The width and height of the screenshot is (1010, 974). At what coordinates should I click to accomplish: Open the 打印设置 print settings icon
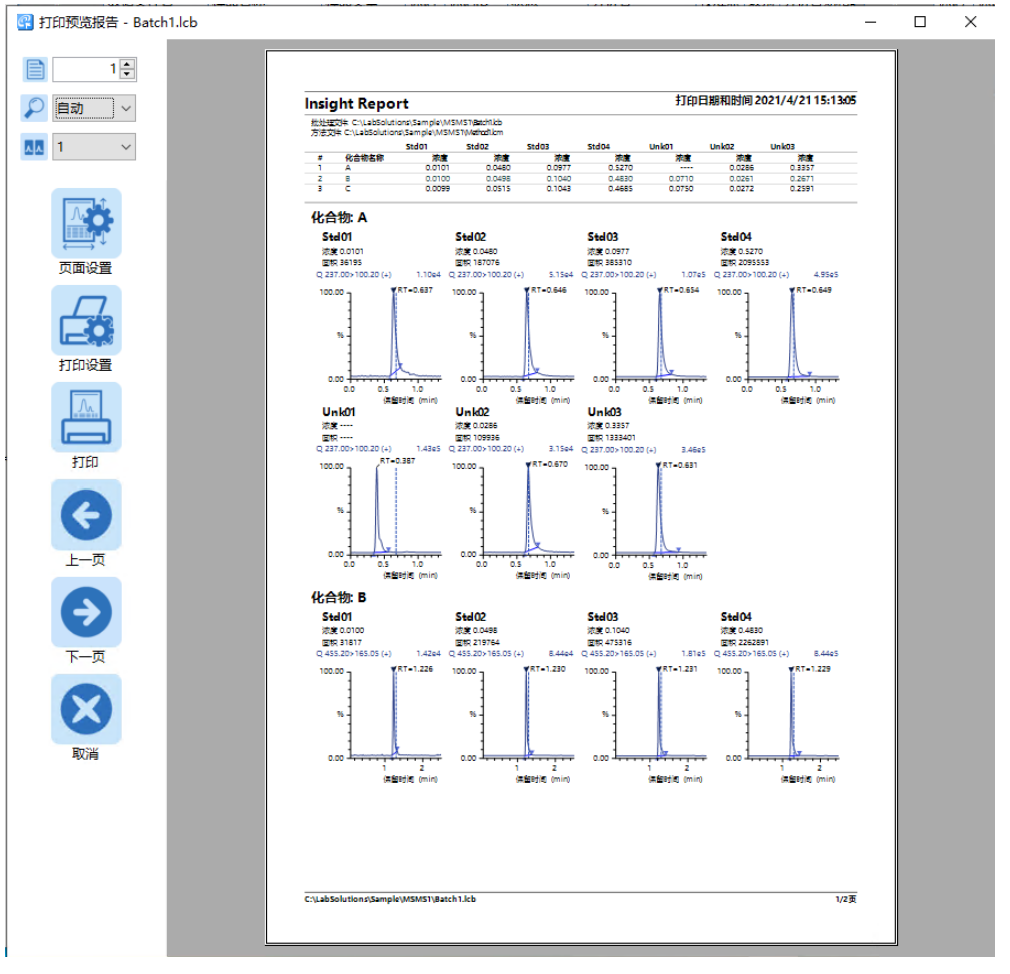[86, 320]
